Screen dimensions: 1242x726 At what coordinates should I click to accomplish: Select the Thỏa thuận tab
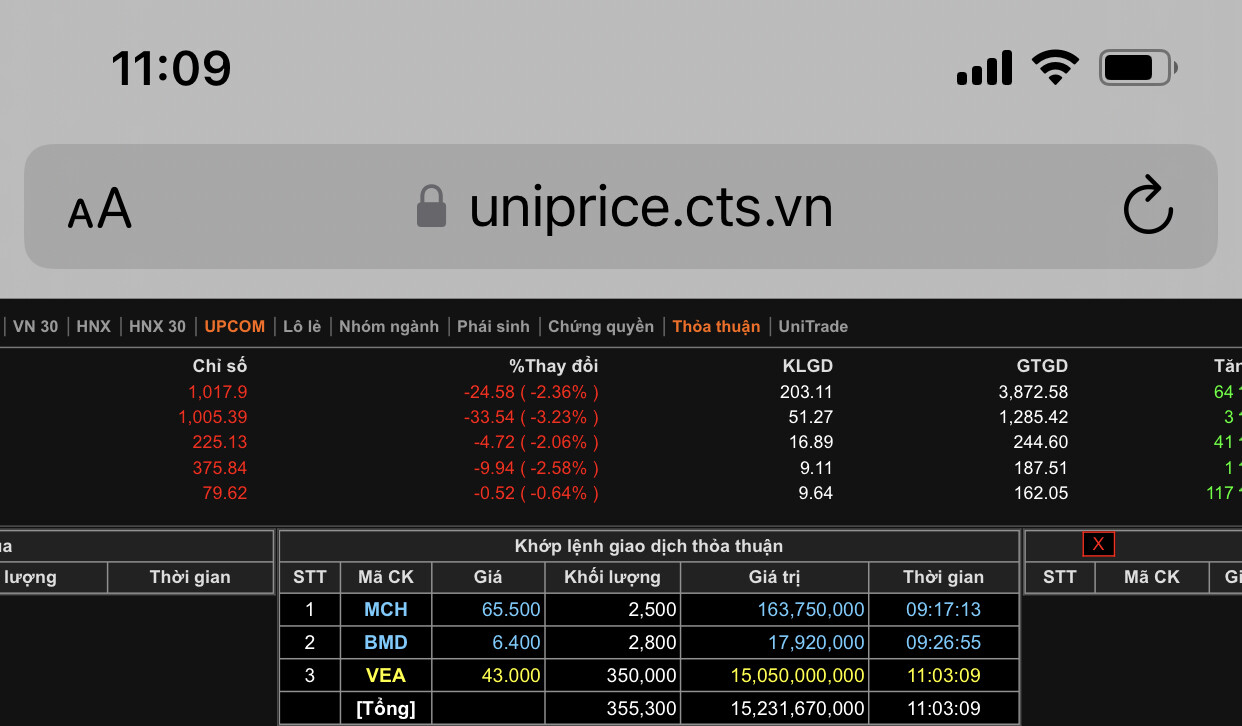pos(716,326)
